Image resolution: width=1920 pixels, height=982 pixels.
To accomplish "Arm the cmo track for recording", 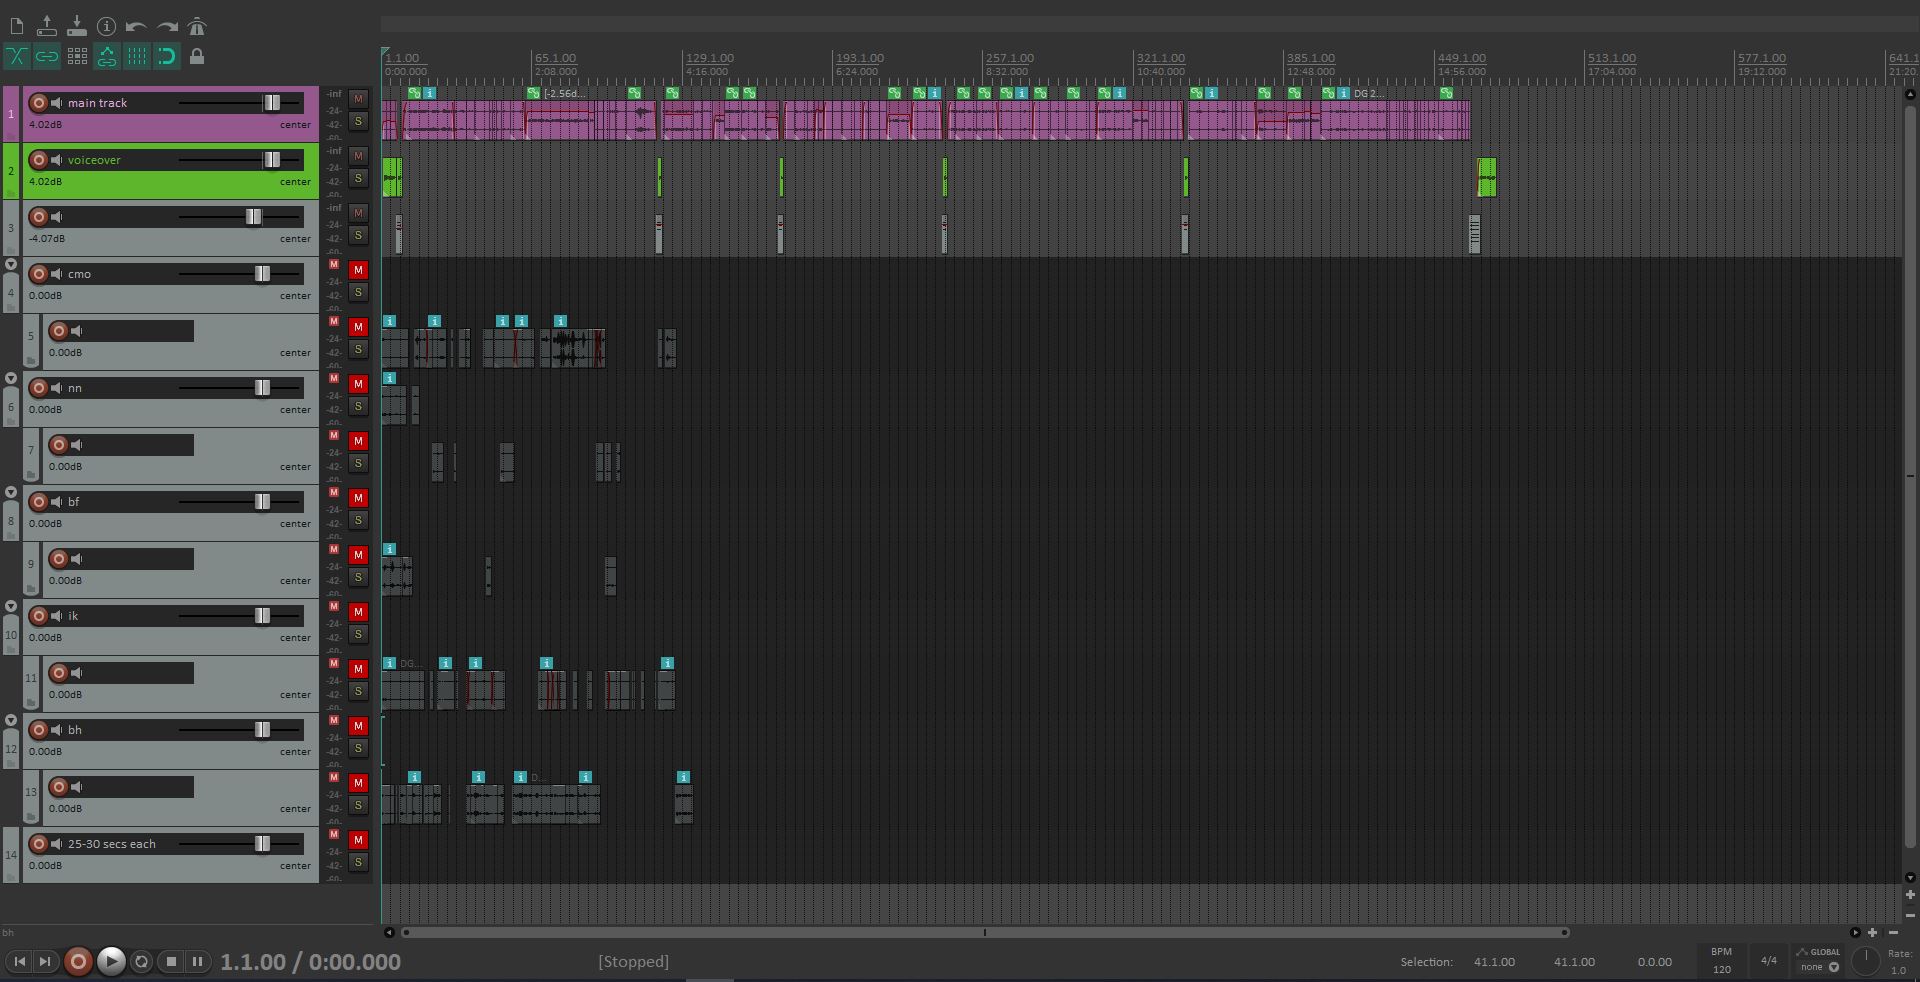I will [x=39, y=274].
